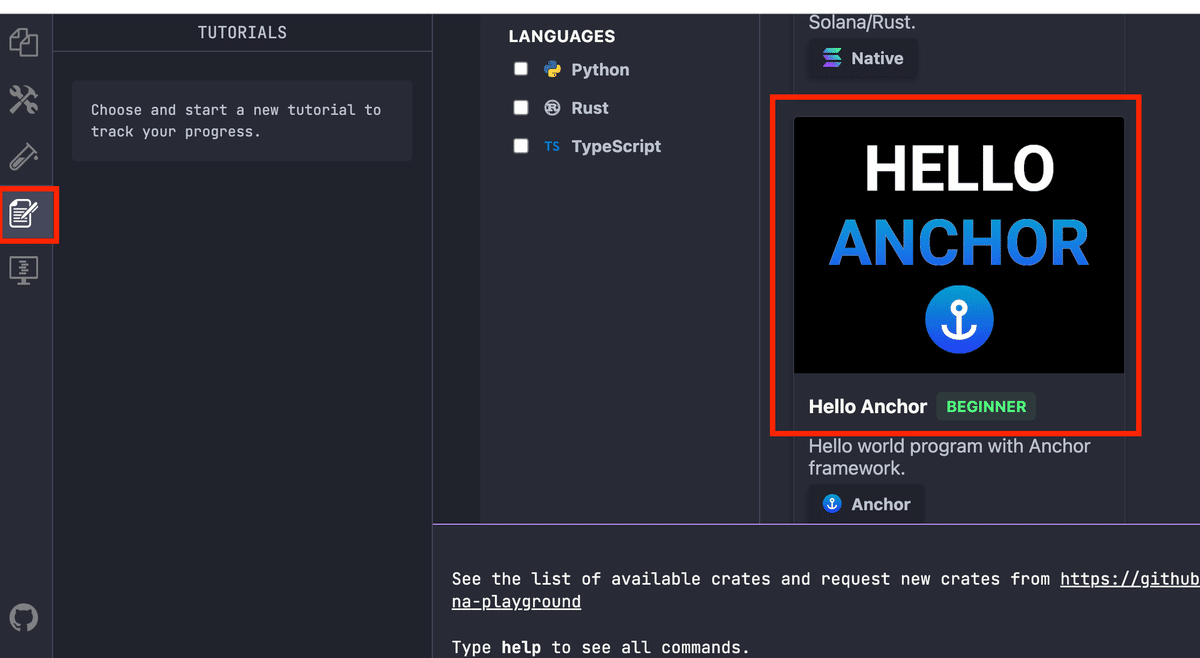The width and height of the screenshot is (1200, 658).
Task: Click 'Hello world program with Anchor framework' description
Action: [x=949, y=456]
